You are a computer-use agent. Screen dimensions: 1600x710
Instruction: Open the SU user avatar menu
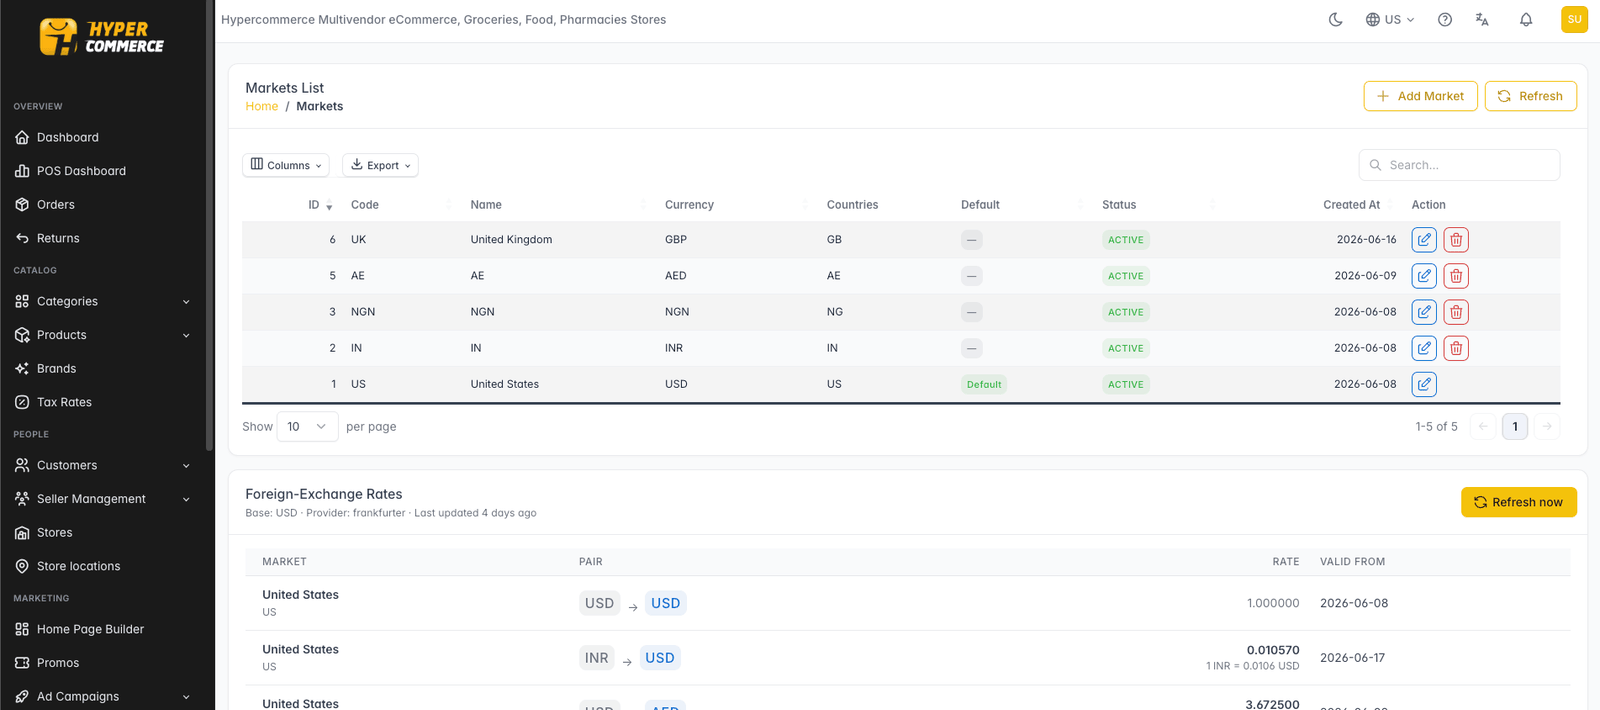tap(1574, 19)
